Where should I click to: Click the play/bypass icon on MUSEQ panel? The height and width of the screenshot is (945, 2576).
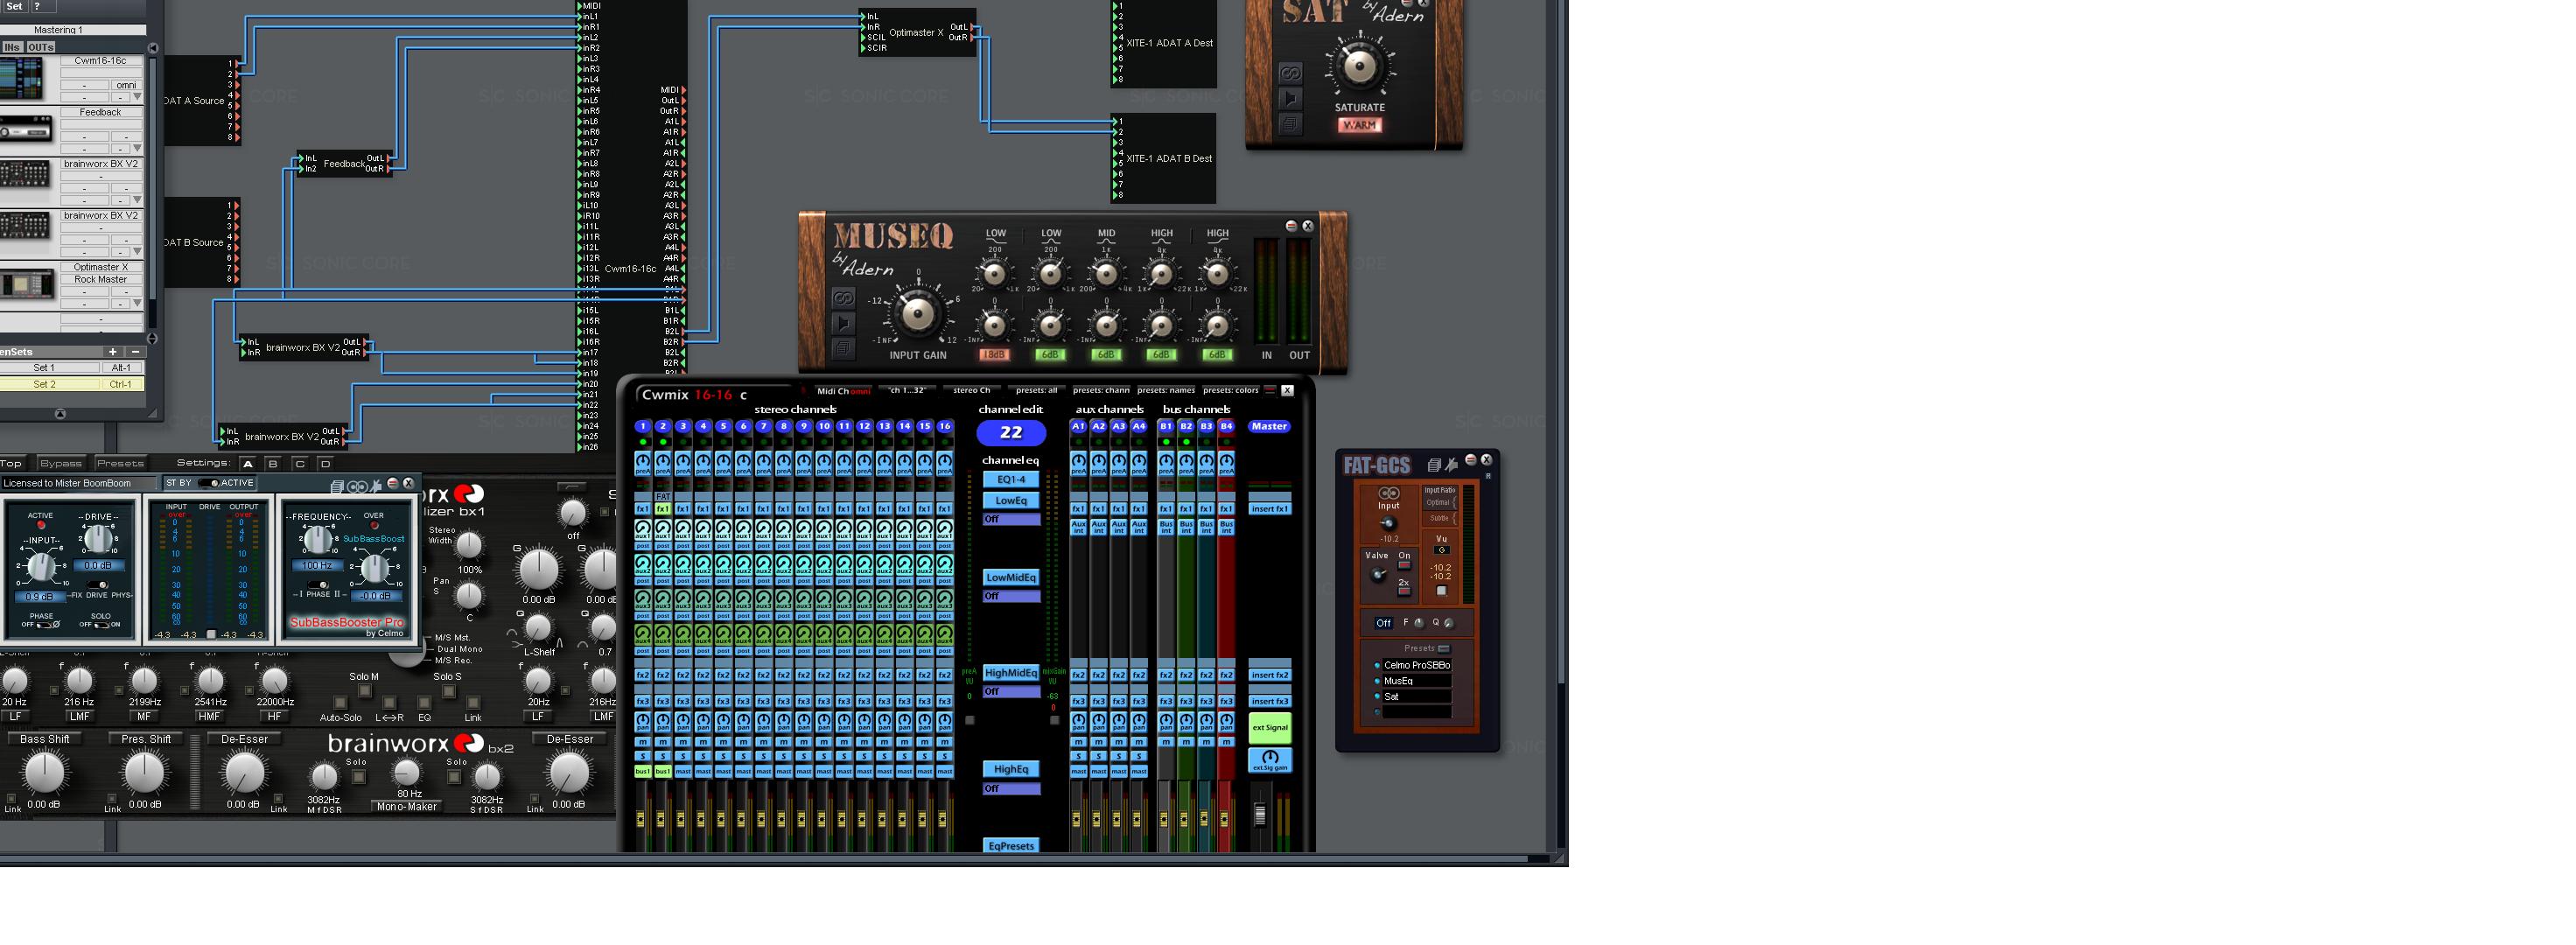843,323
